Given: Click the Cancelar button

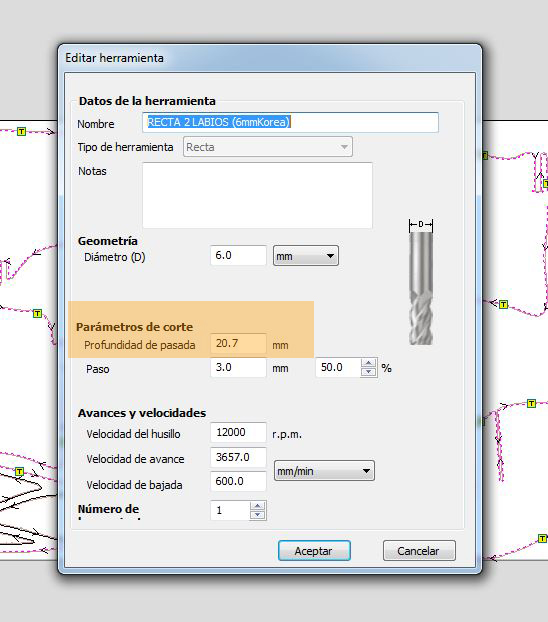Looking at the screenshot, I should tap(419, 551).
